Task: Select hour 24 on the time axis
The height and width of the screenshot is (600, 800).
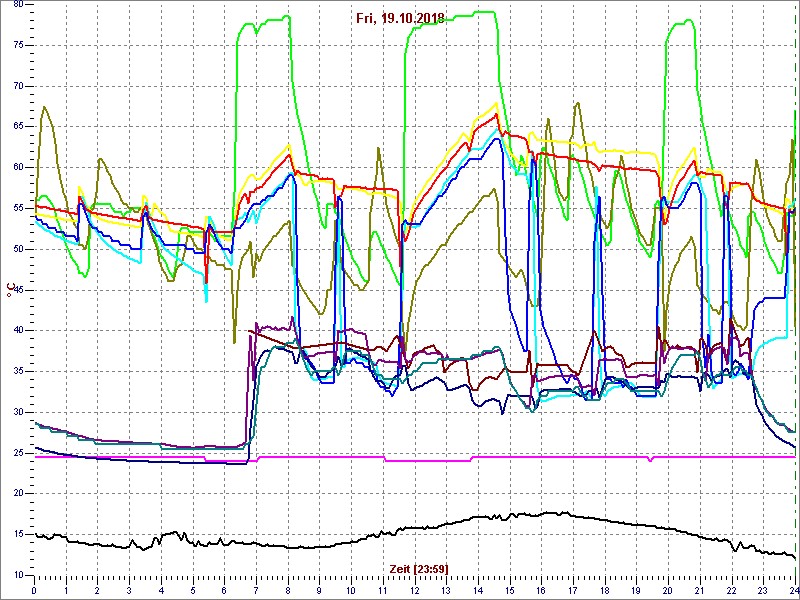Action: (x=793, y=590)
